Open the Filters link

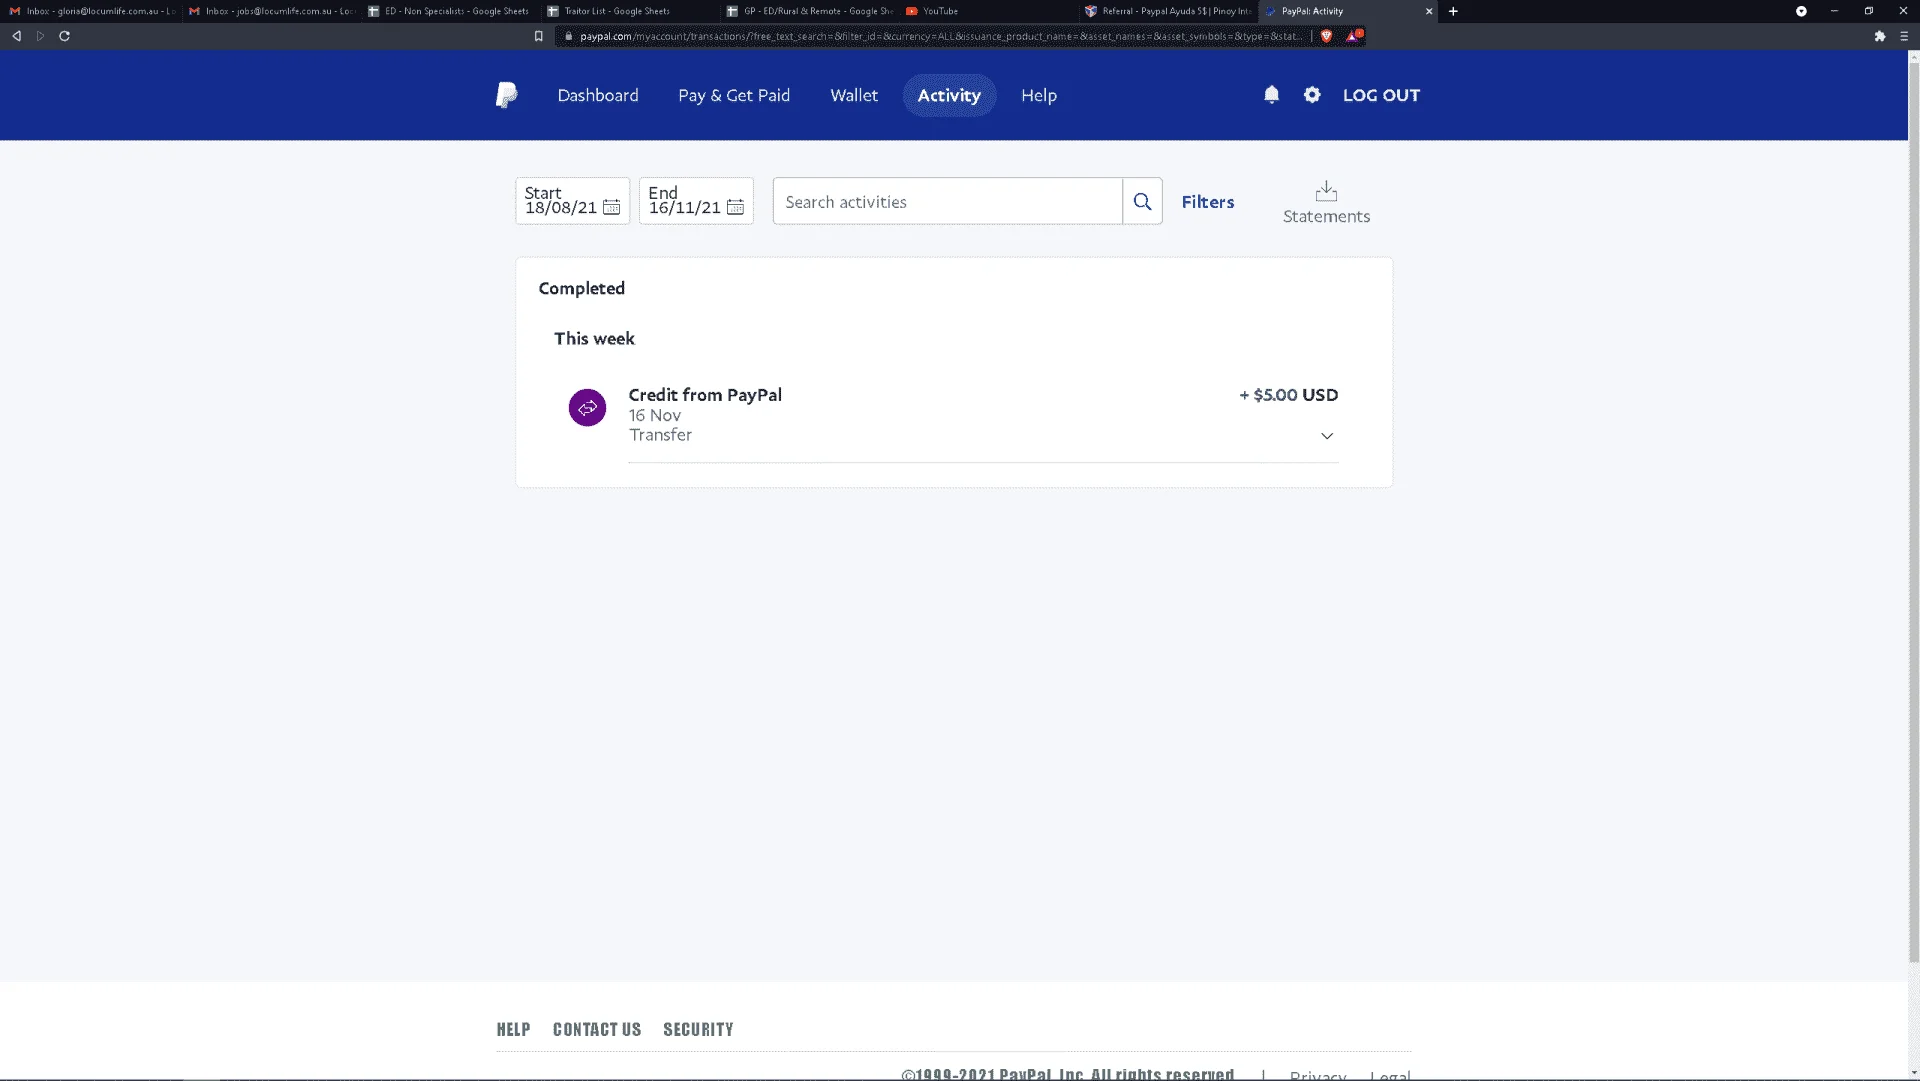(1208, 202)
